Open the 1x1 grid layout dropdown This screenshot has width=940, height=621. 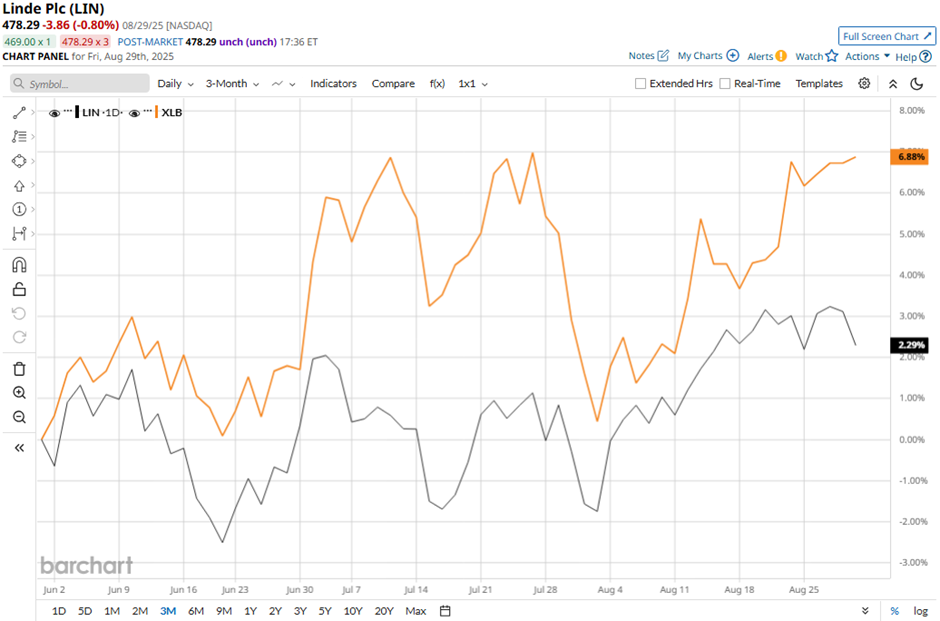click(473, 83)
